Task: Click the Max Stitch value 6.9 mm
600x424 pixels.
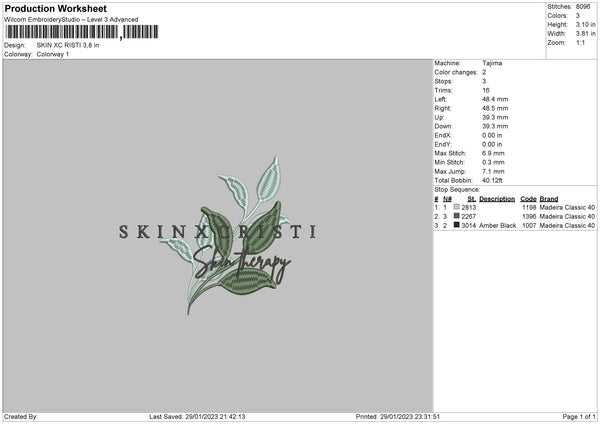Action: [493, 153]
